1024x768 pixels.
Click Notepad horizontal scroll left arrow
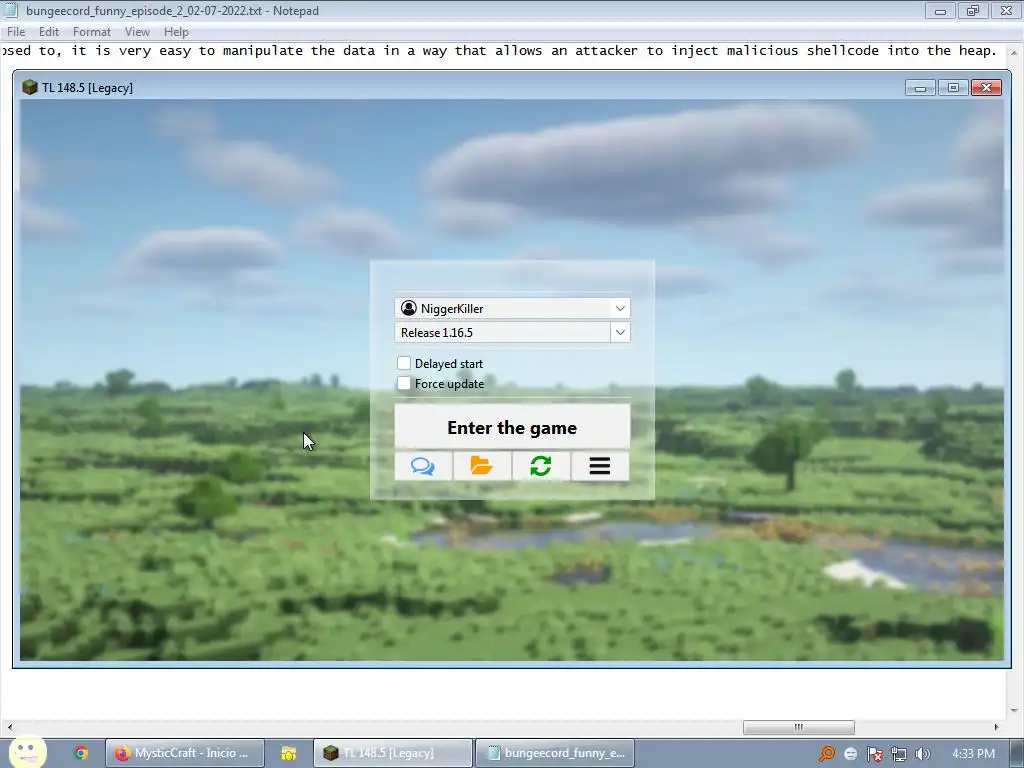pyautogui.click(x=9, y=727)
